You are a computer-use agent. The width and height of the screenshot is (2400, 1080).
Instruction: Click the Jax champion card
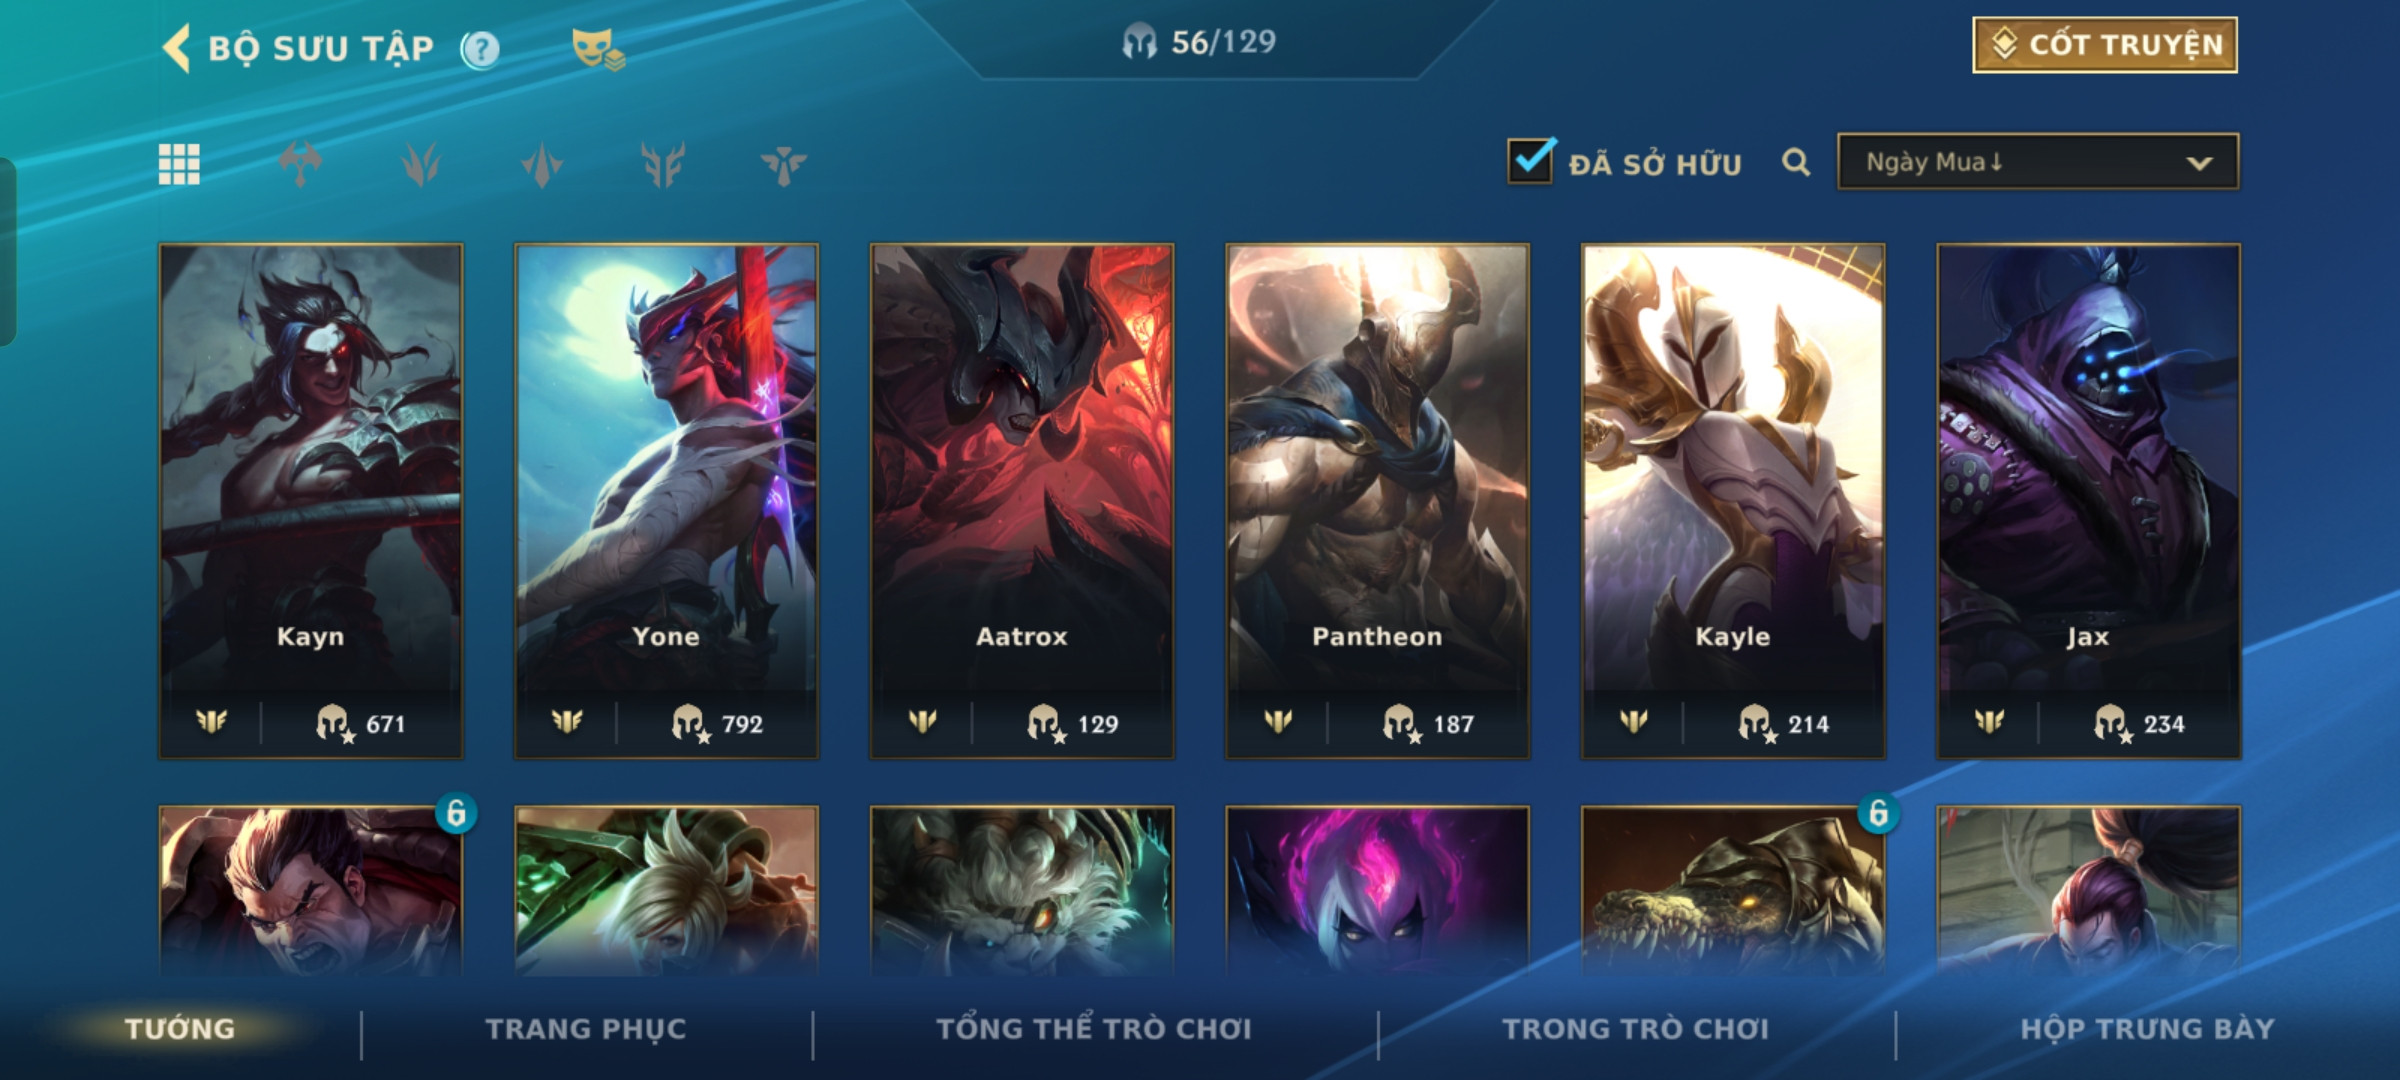(2089, 501)
